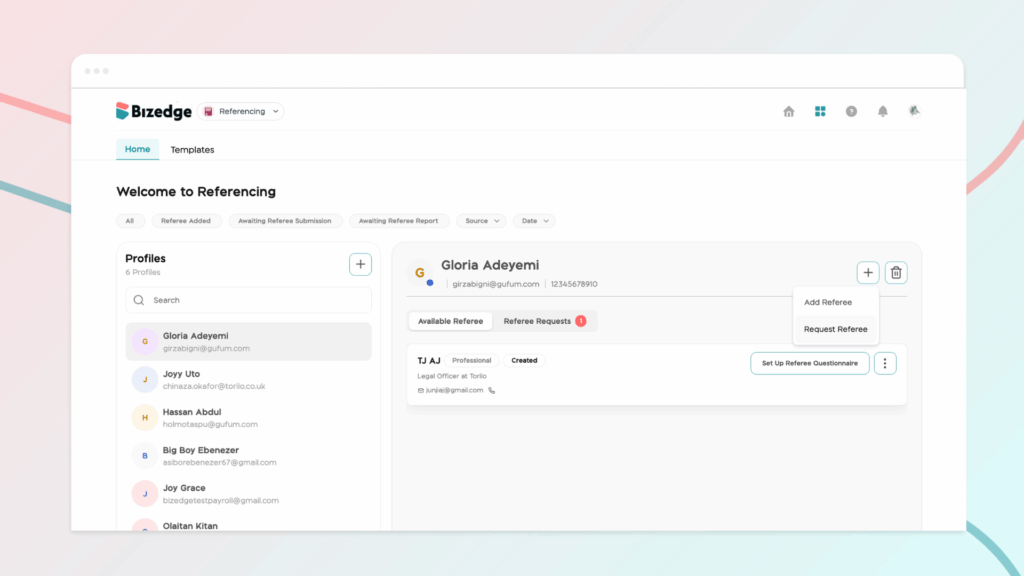Delete Gloria Adeyemi profile with trash icon
The image size is (1024, 576).
(896, 273)
